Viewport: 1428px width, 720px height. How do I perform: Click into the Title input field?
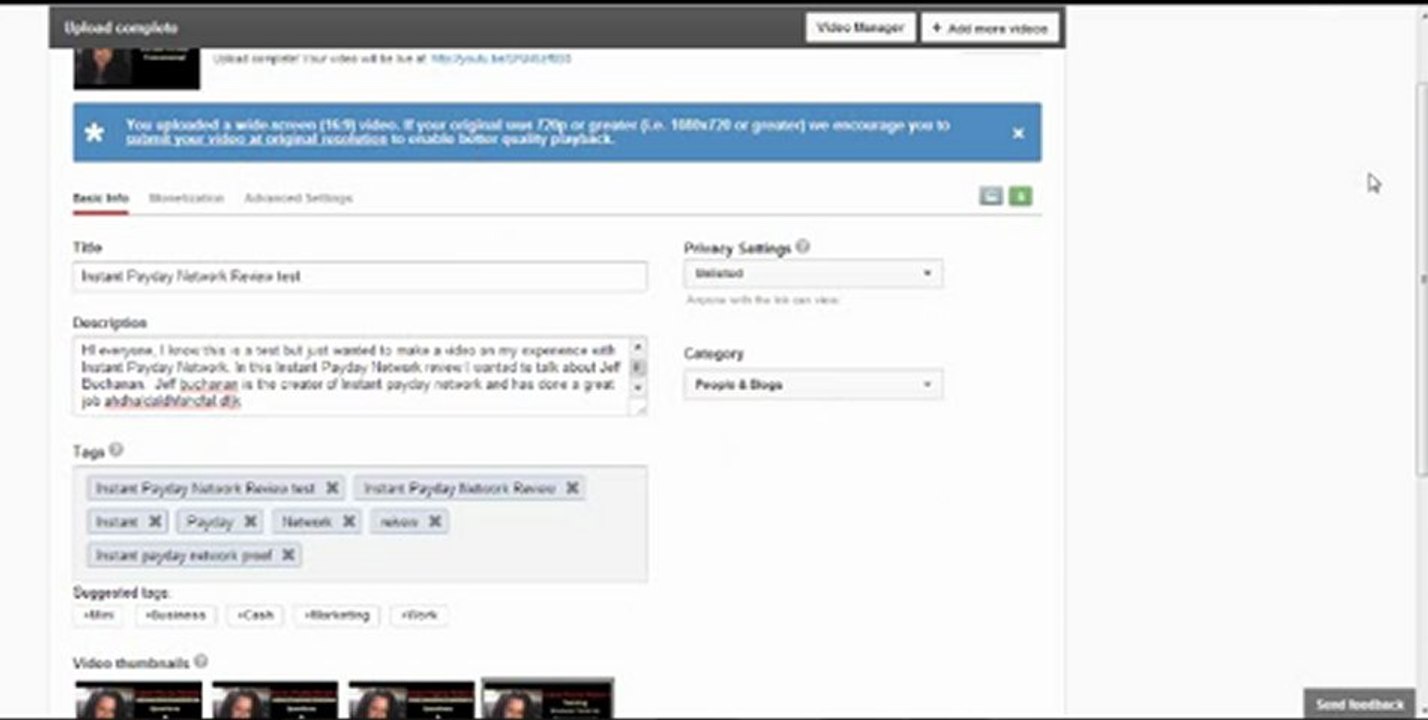coord(360,276)
